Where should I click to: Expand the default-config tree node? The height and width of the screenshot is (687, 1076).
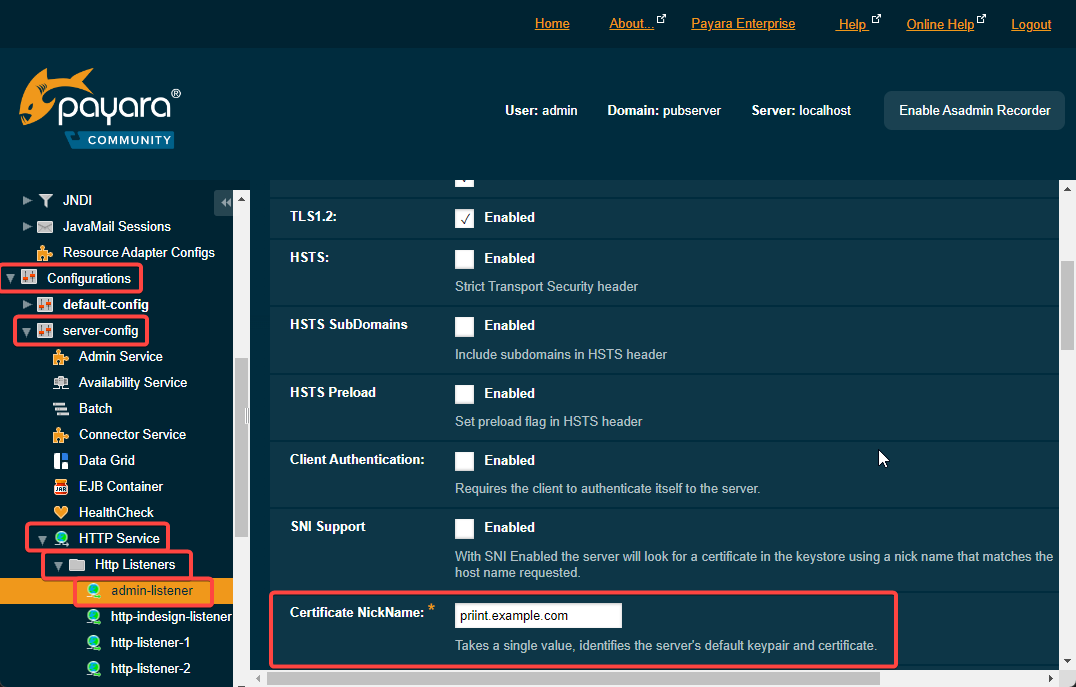pos(27,305)
